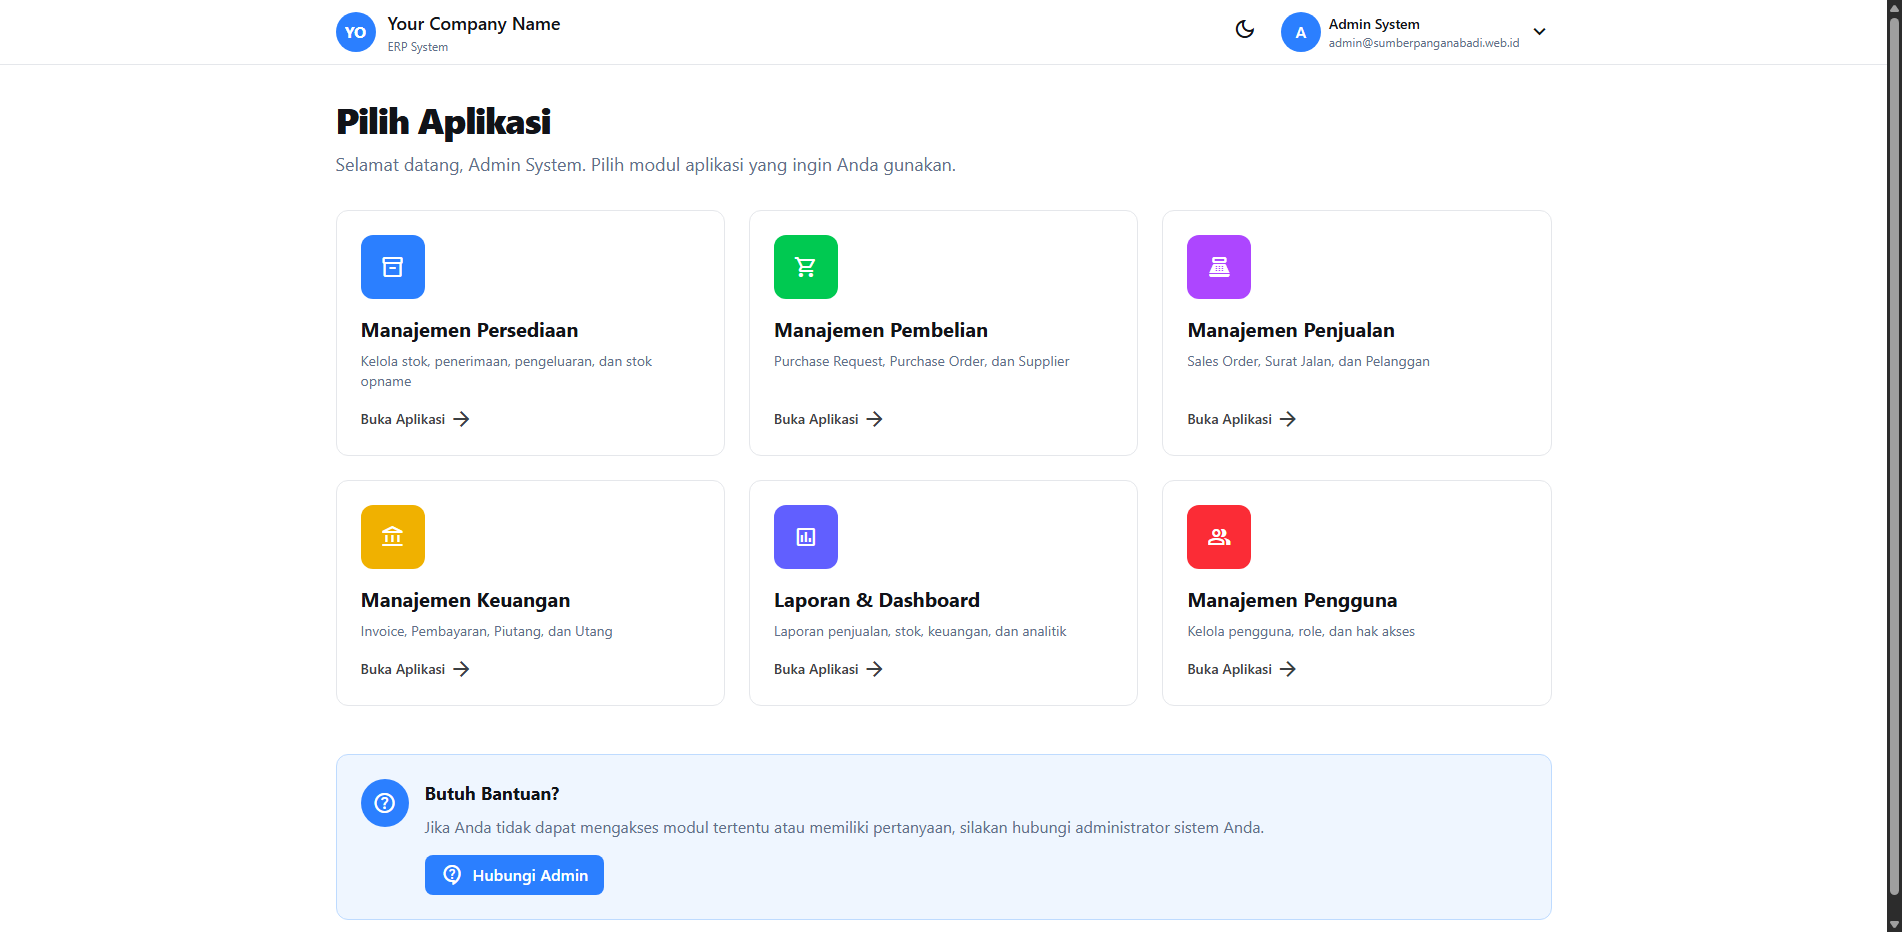This screenshot has width=1902, height=932.
Task: Click the purple Manajemen Penjualan register icon
Action: (x=1218, y=267)
